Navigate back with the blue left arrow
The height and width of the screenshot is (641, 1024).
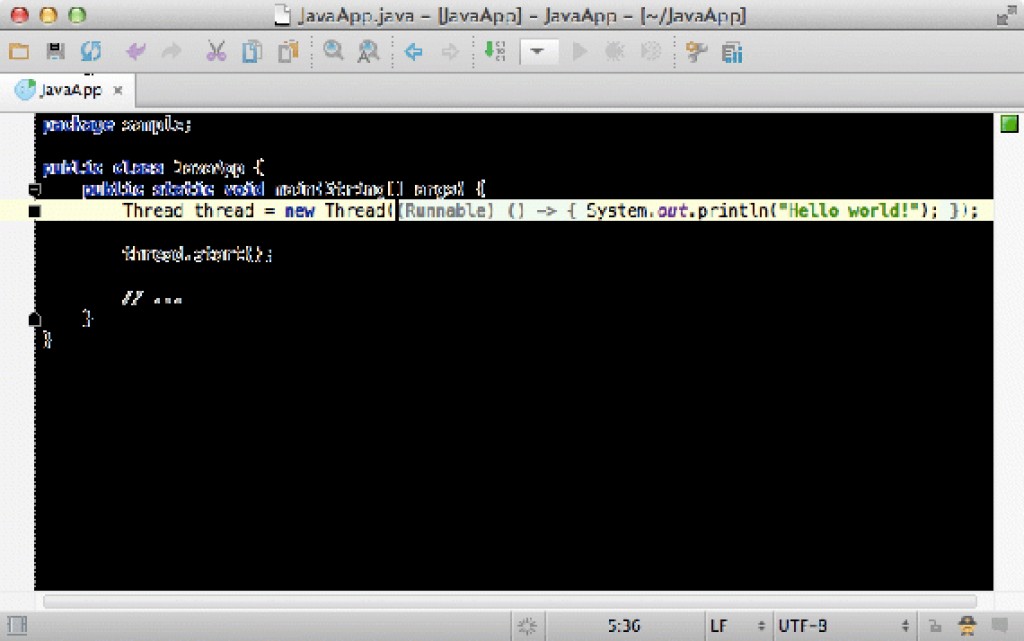tap(413, 52)
